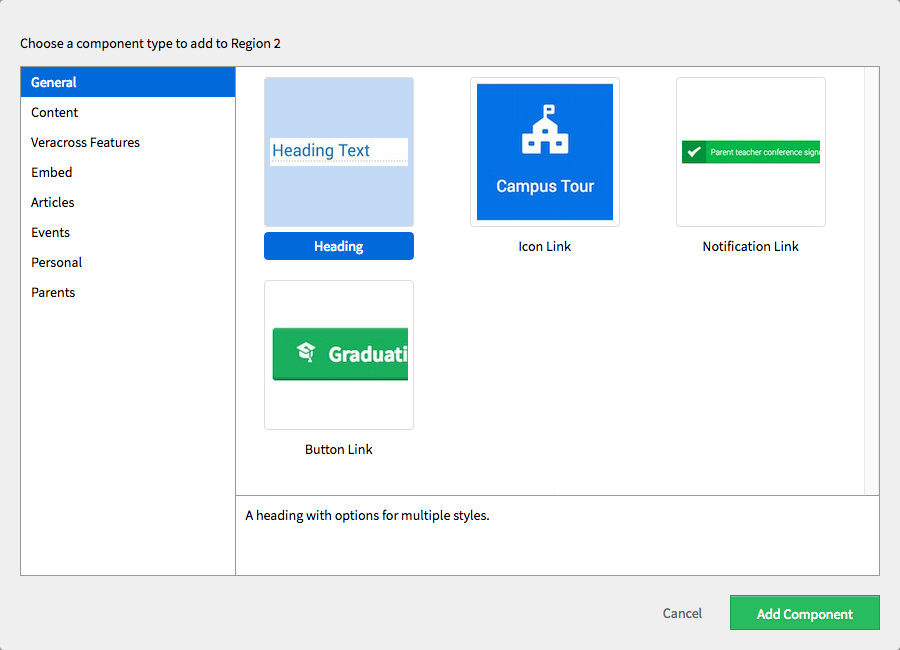The height and width of the screenshot is (650, 900).
Task: Select the Heading Text component thumbnail
Action: pyautogui.click(x=339, y=152)
